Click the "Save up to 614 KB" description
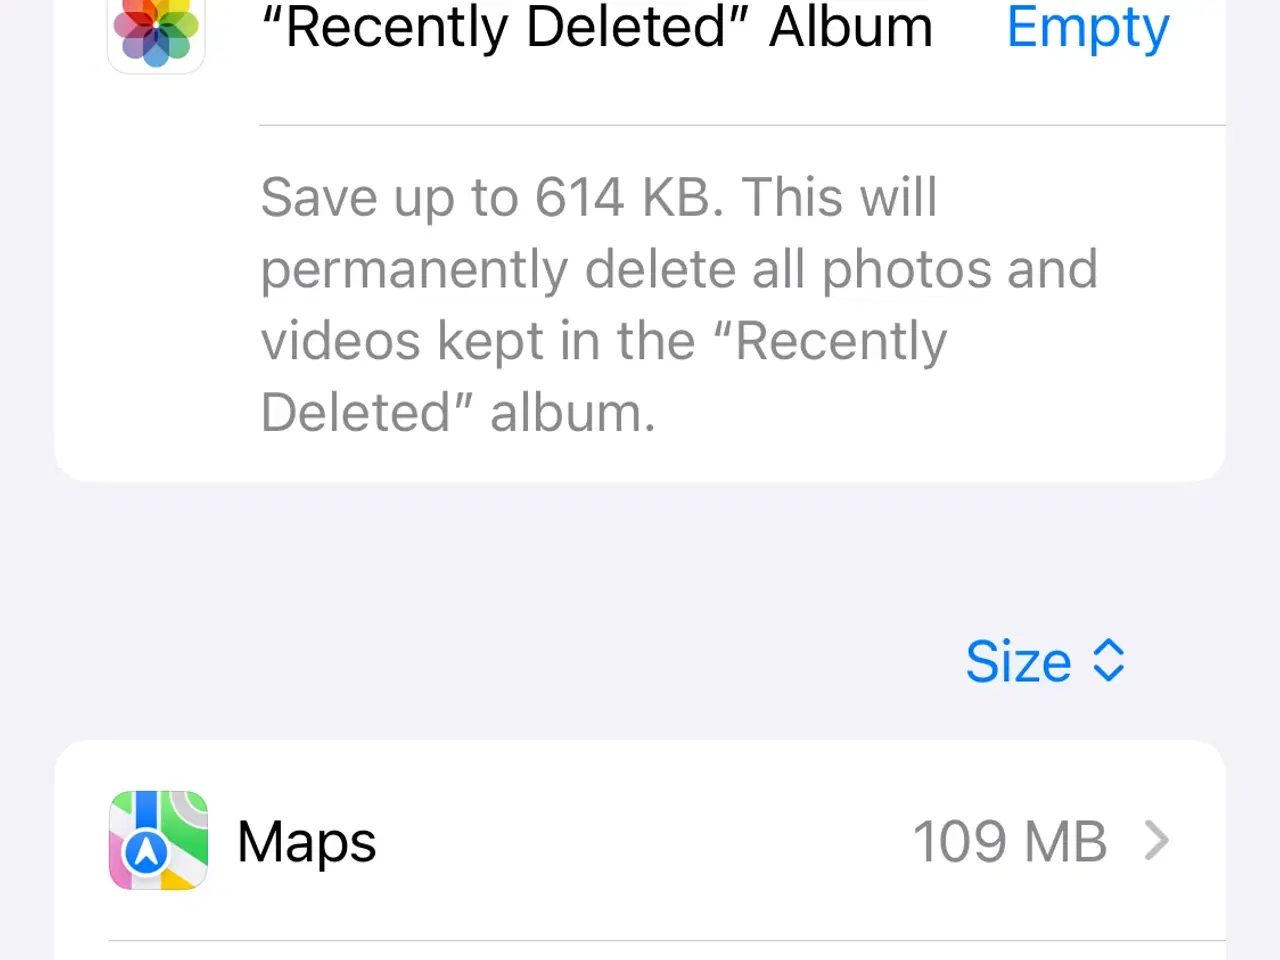This screenshot has height=960, width=1280. coord(679,304)
